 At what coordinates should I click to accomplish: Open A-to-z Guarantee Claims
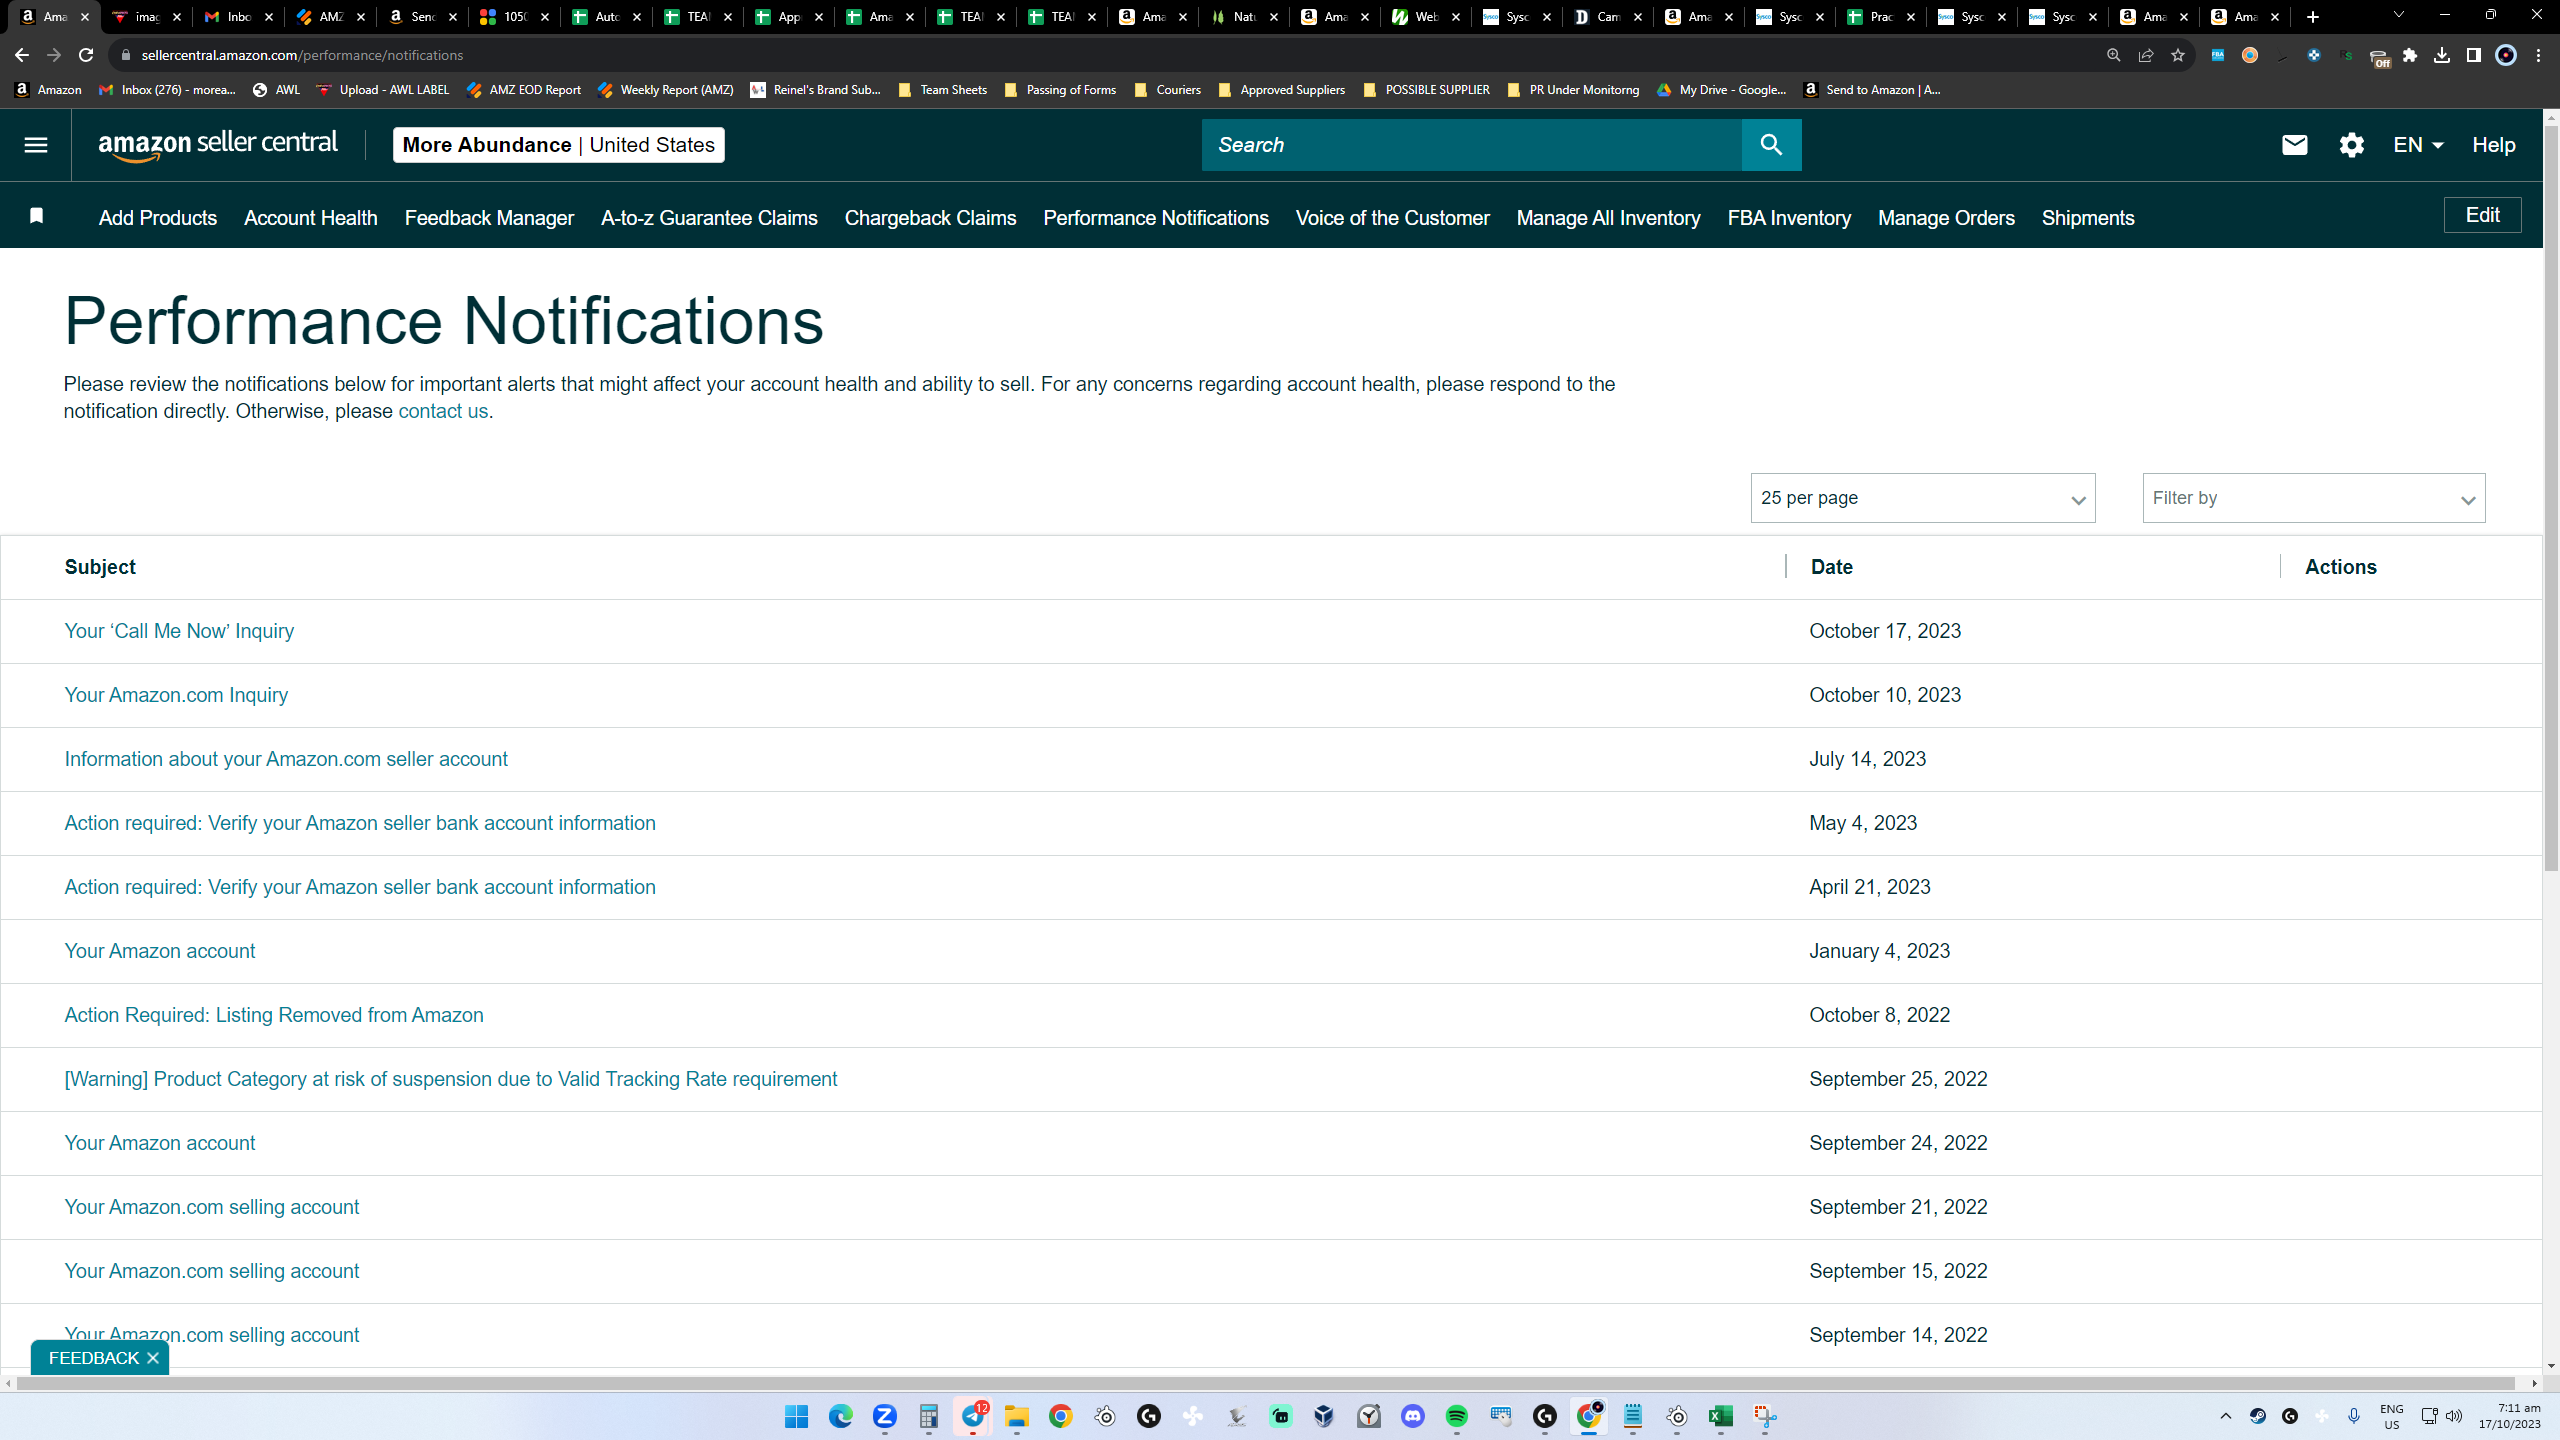click(x=709, y=218)
